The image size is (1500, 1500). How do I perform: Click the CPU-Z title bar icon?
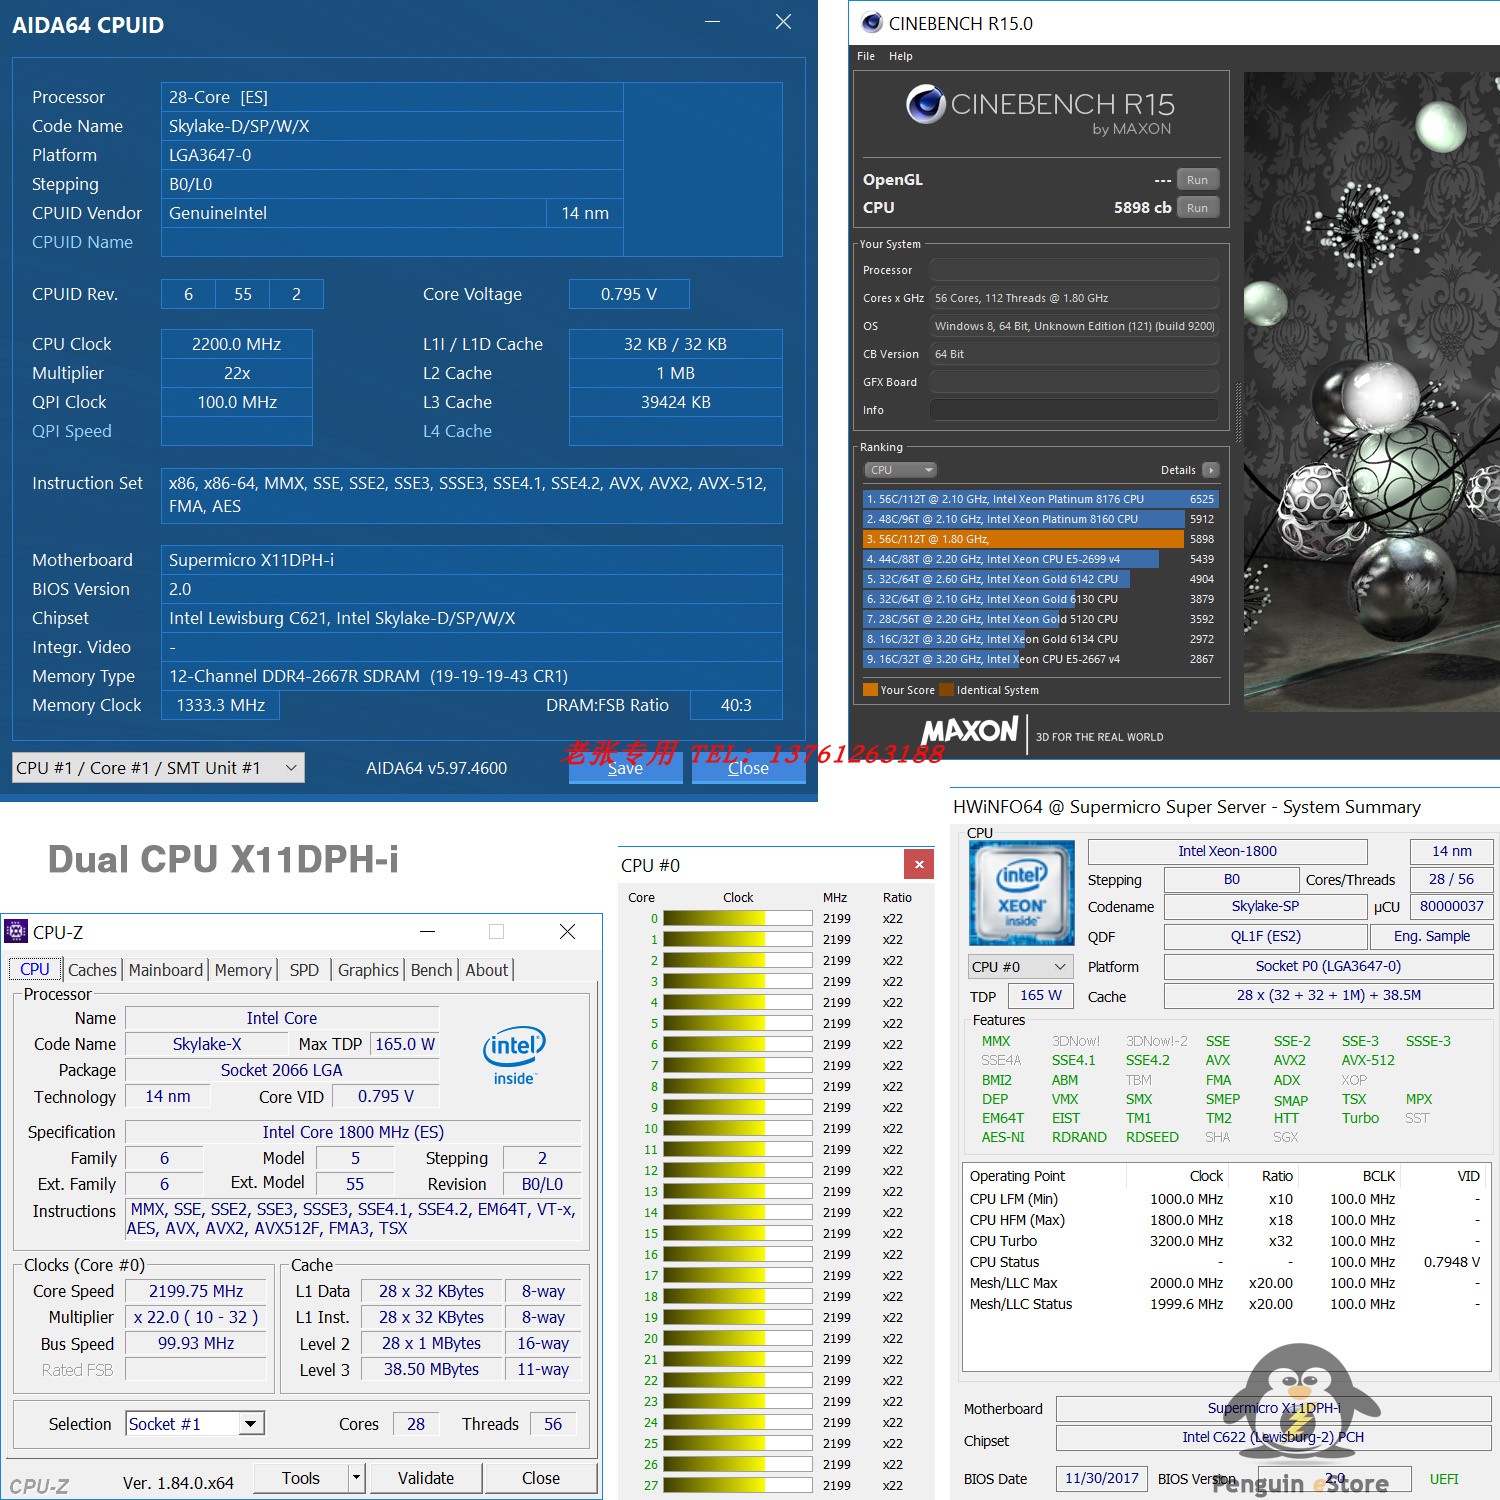coord(15,931)
